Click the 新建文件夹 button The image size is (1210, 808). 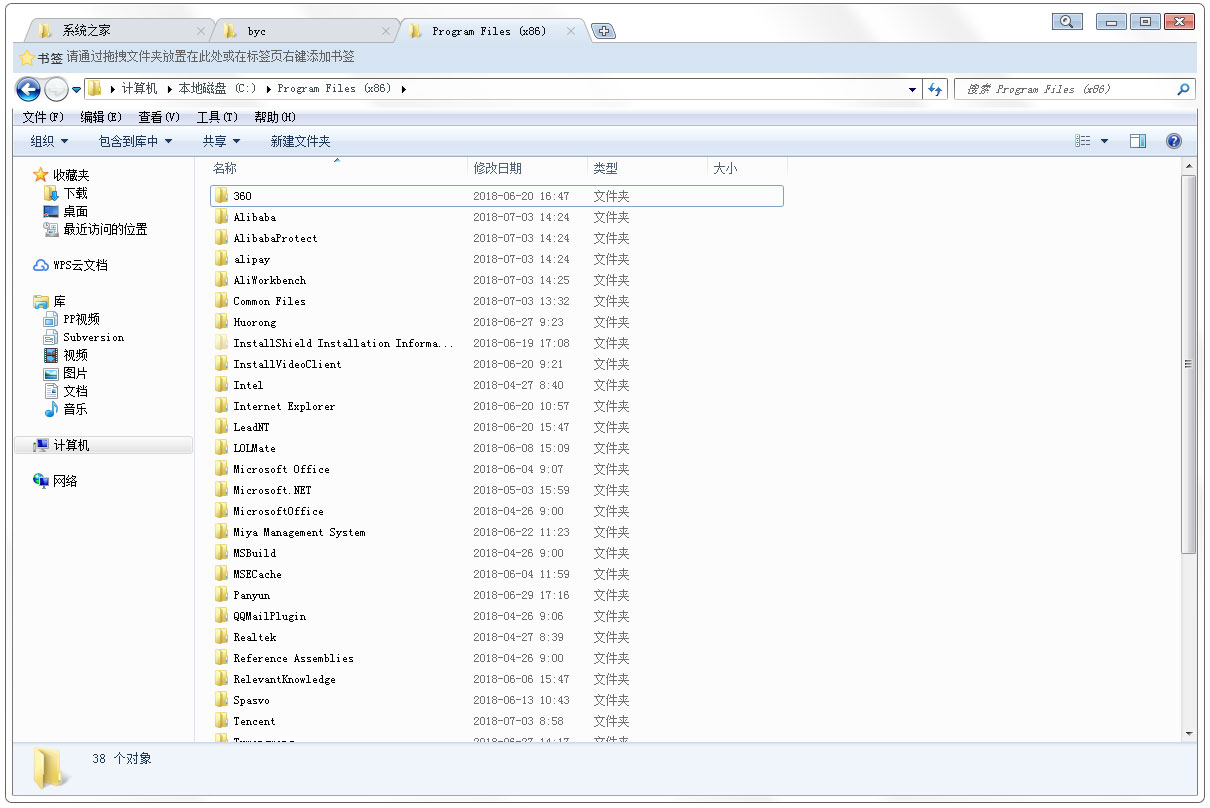[301, 141]
